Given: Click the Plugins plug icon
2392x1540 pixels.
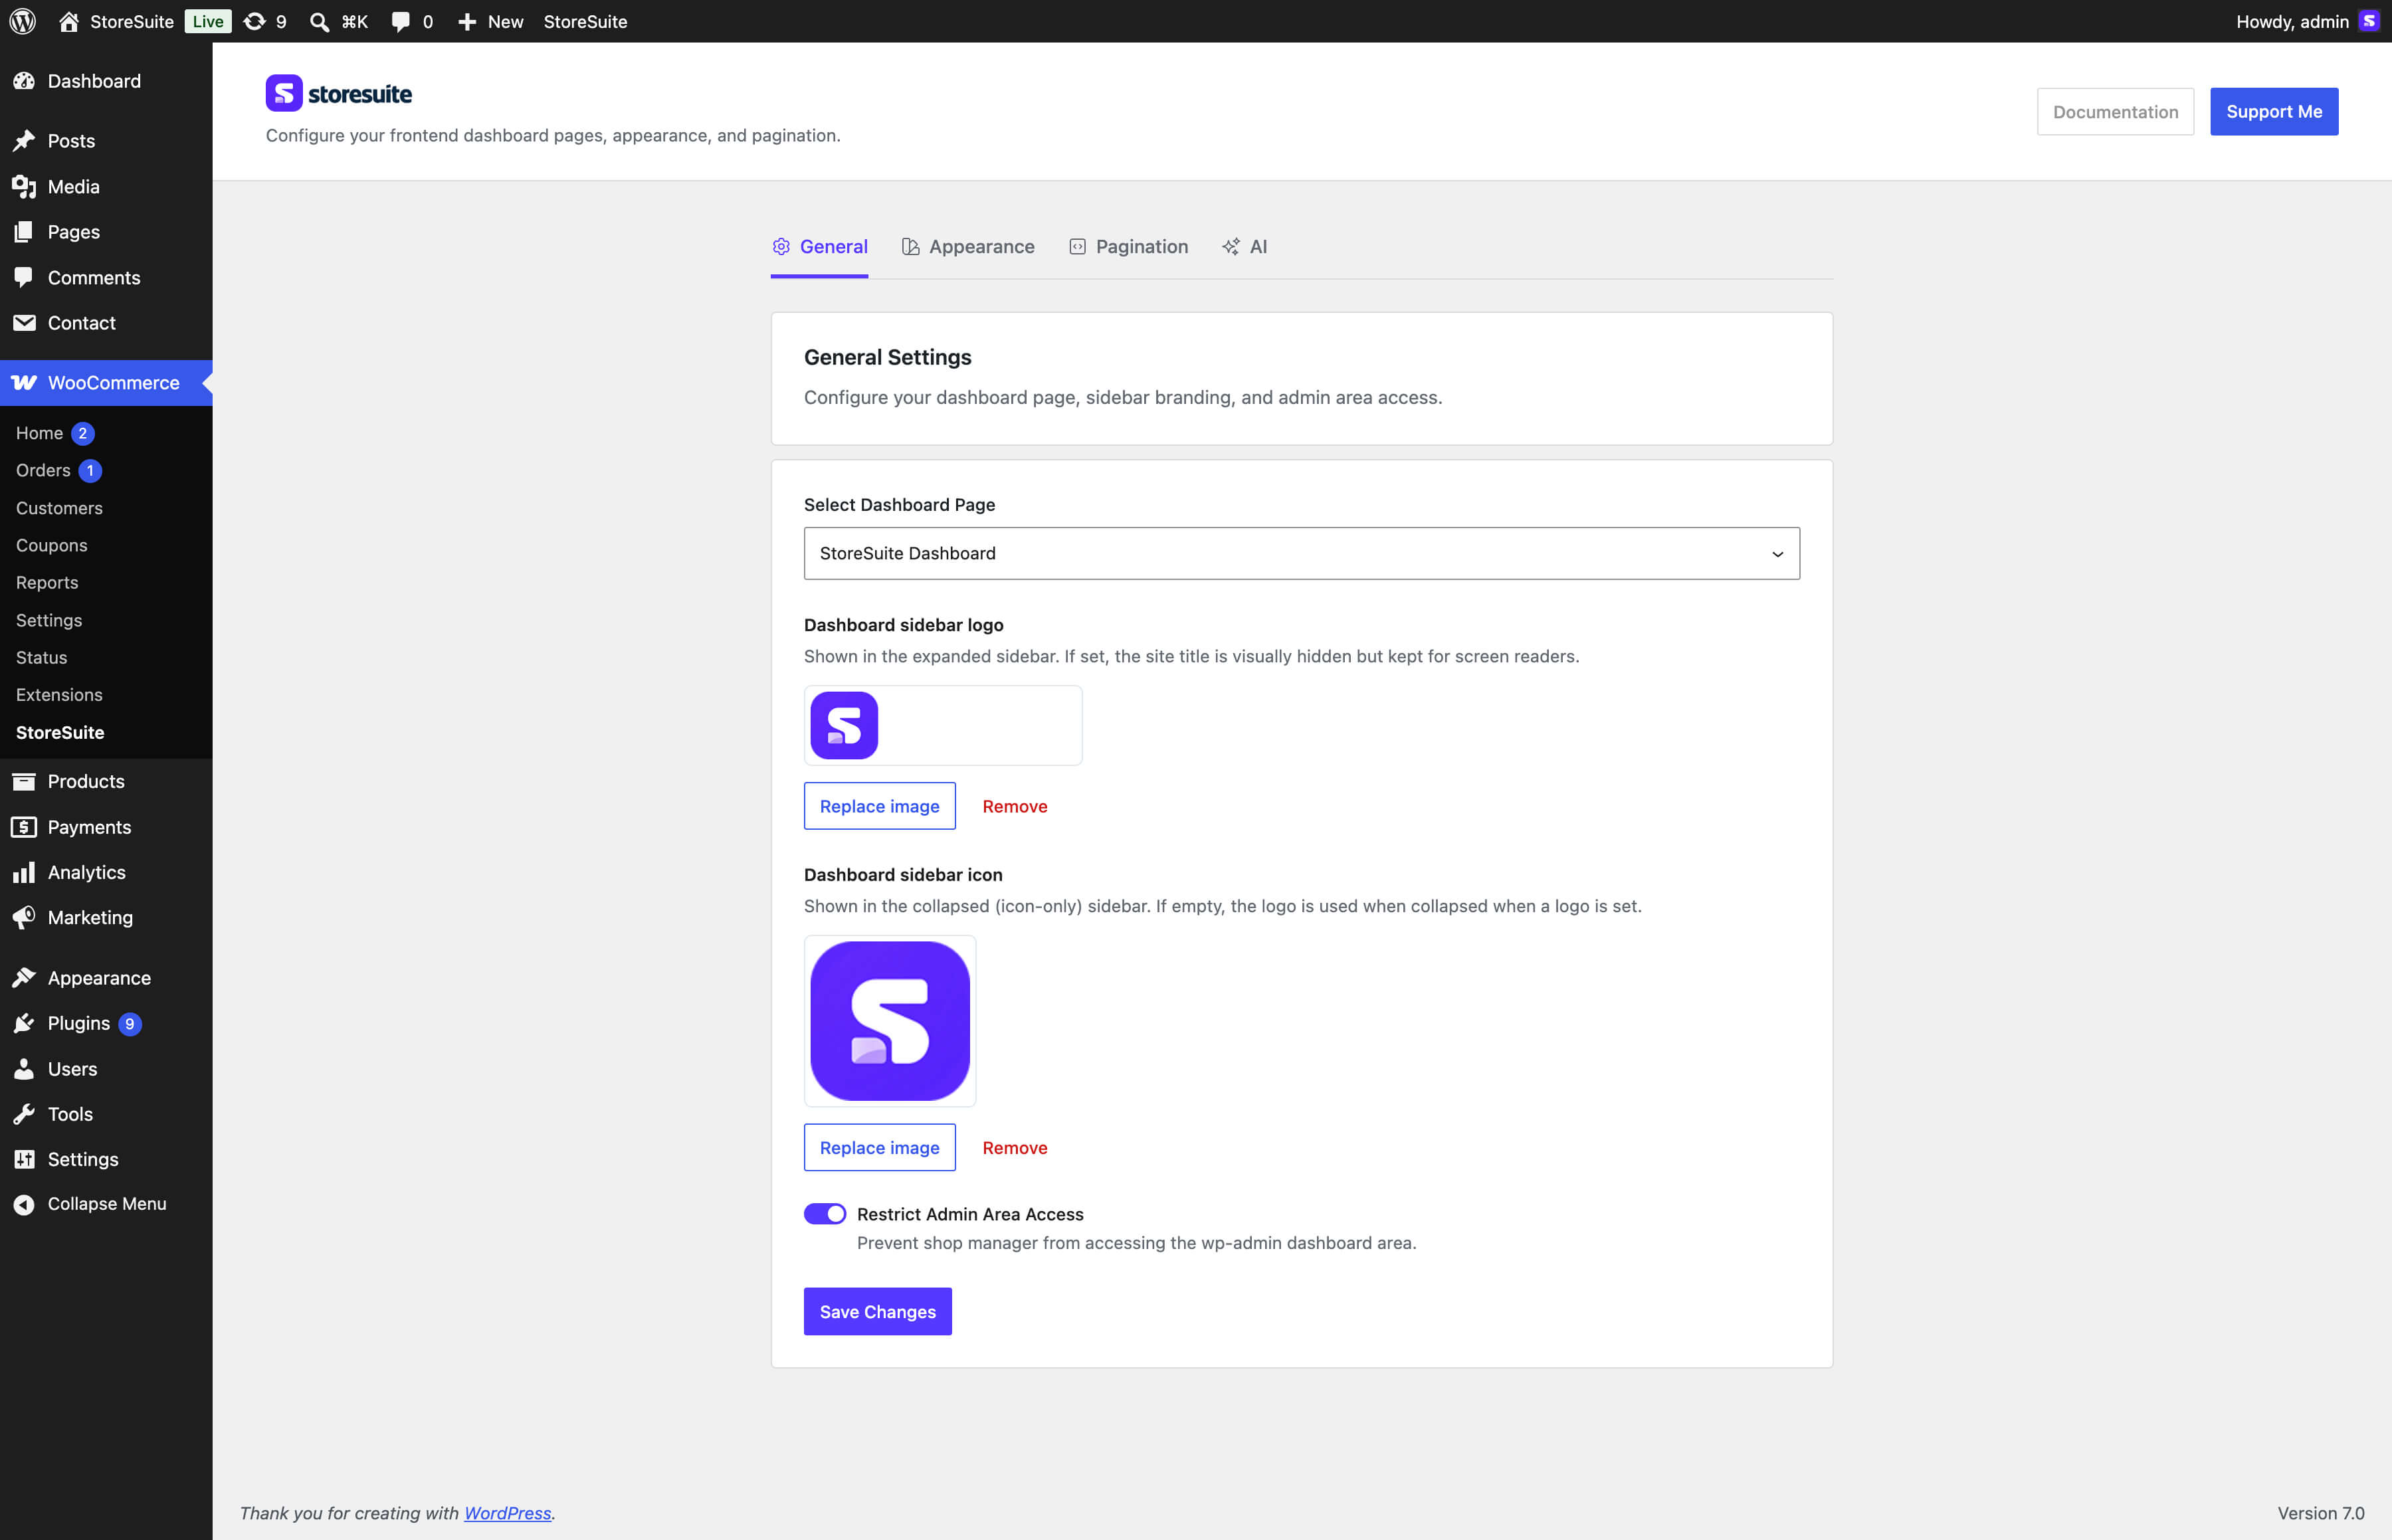Looking at the screenshot, I should 24,1023.
